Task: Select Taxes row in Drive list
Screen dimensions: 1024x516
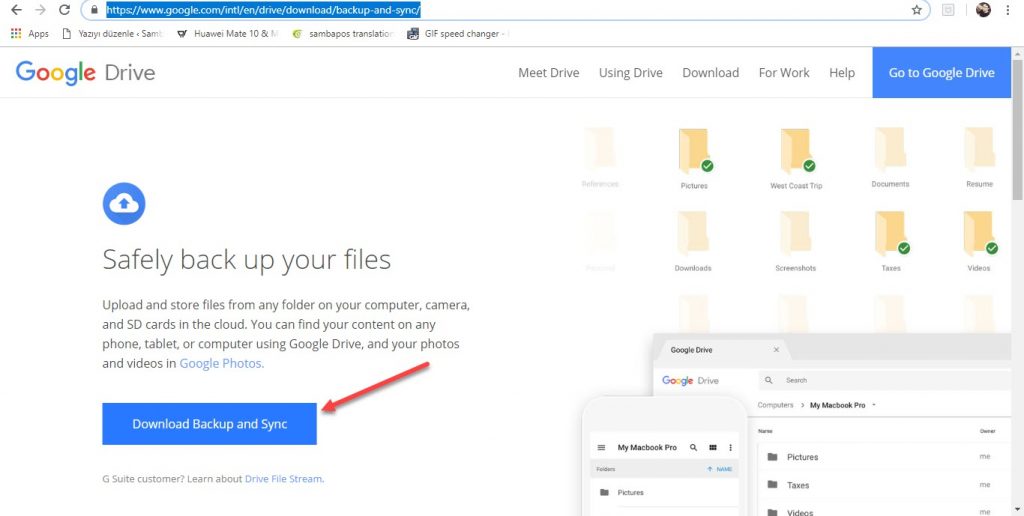Action: 884,485
